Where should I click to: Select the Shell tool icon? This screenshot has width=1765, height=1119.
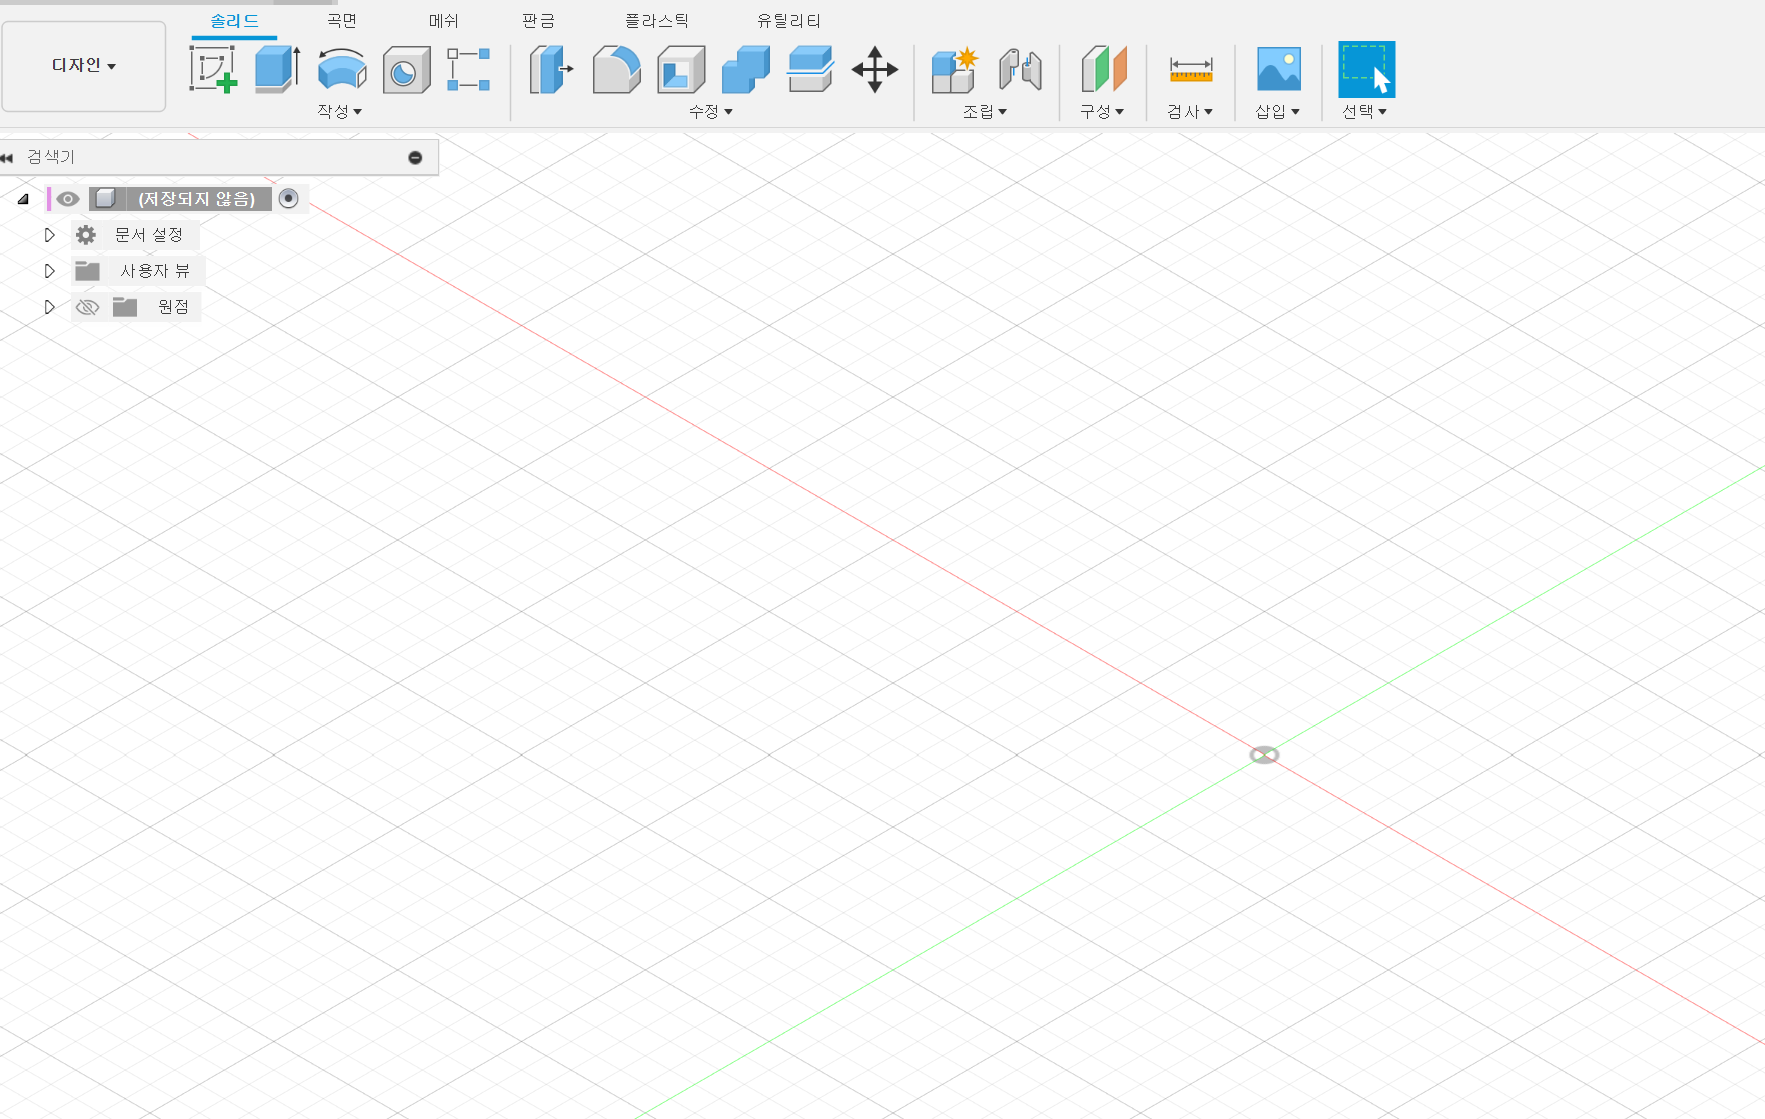point(681,69)
